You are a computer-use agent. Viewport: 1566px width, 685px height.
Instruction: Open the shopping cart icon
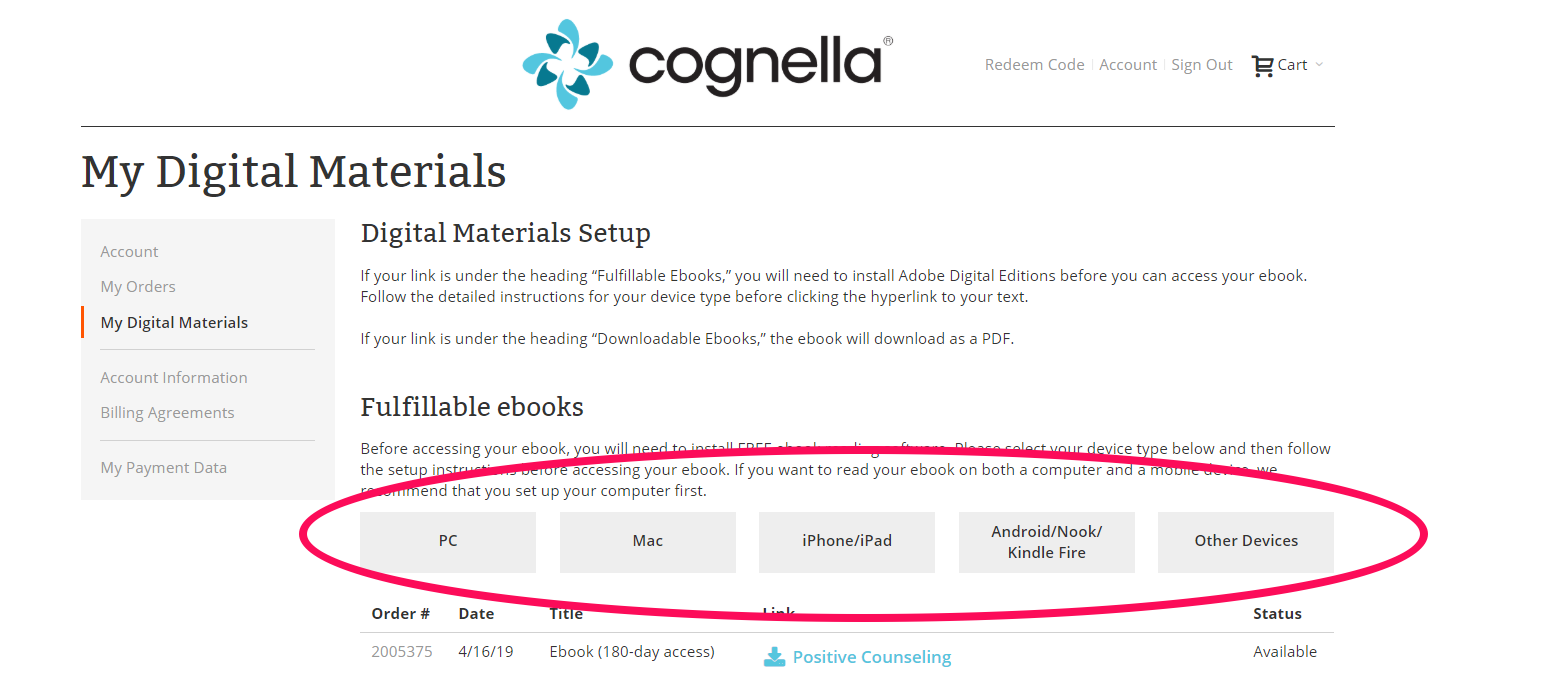click(1262, 64)
